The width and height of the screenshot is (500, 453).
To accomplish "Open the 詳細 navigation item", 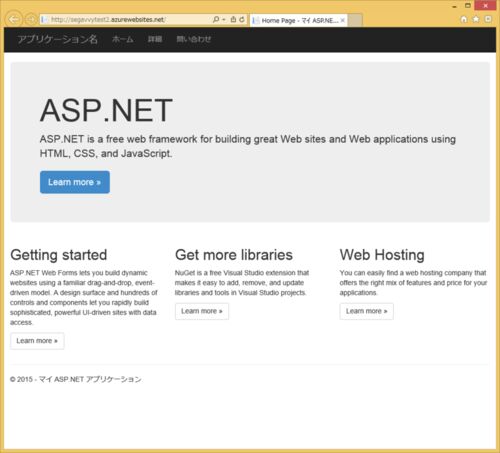I will pos(155,39).
